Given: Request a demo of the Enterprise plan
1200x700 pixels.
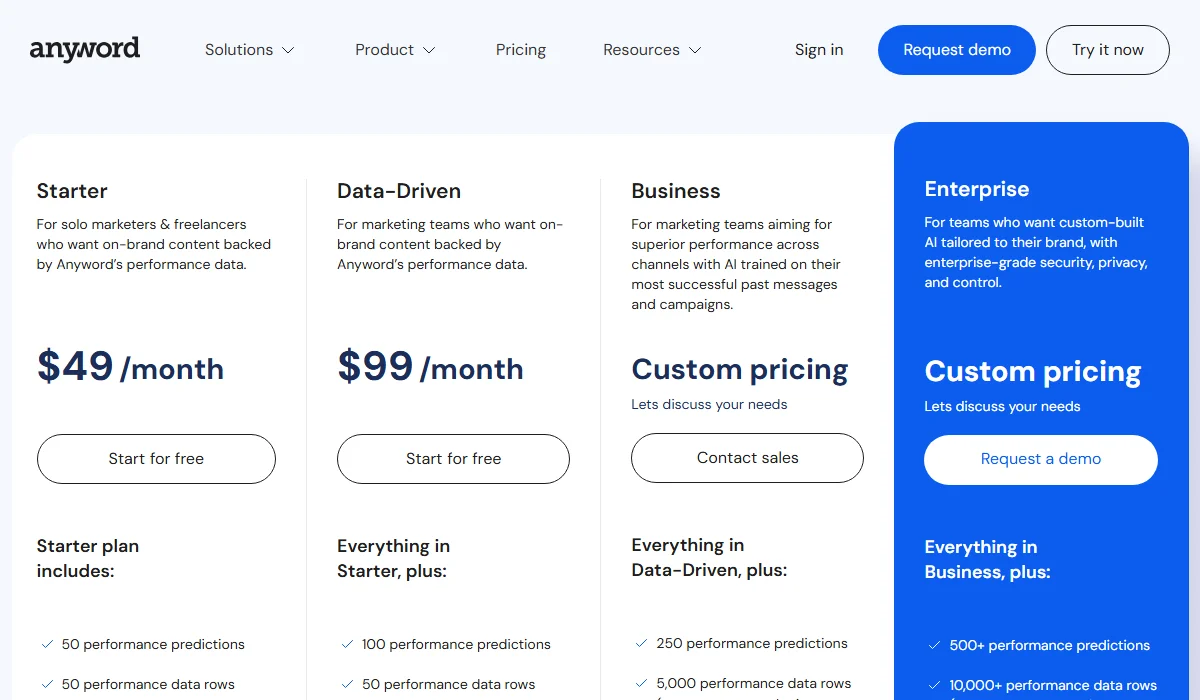Looking at the screenshot, I should (x=1040, y=459).
